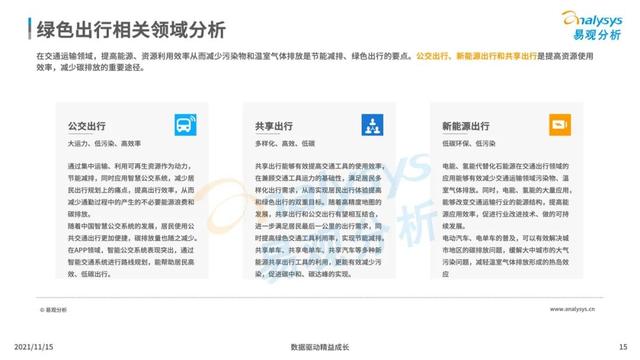Click the subtitle 大运力、低污染、高效率
640x360 pixels.
104,144
